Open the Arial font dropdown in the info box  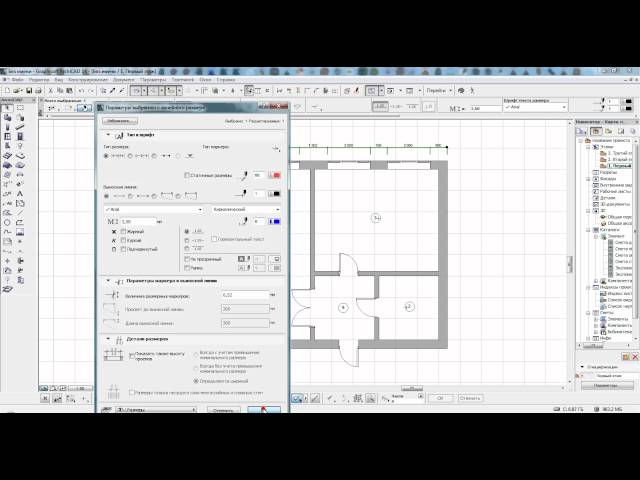[x=535, y=107]
